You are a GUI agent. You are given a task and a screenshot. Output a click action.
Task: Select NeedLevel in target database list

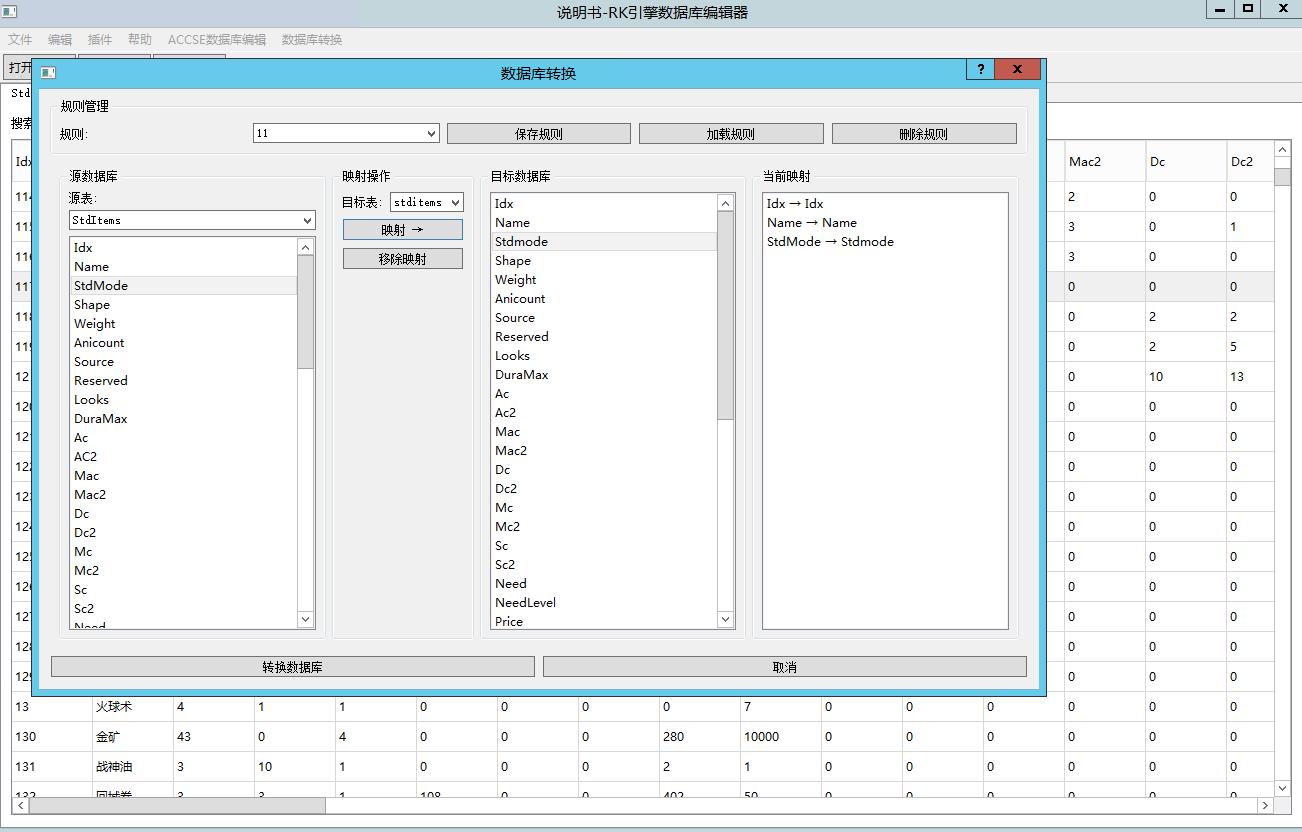pos(525,603)
